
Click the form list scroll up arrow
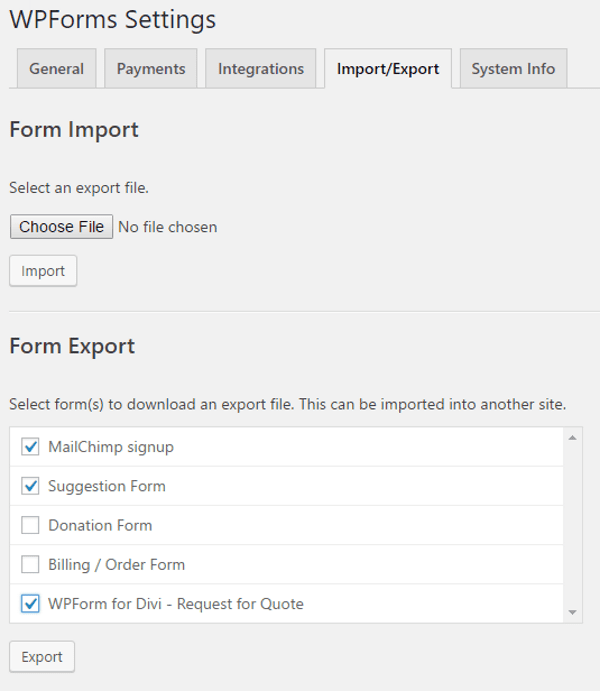(x=572, y=438)
